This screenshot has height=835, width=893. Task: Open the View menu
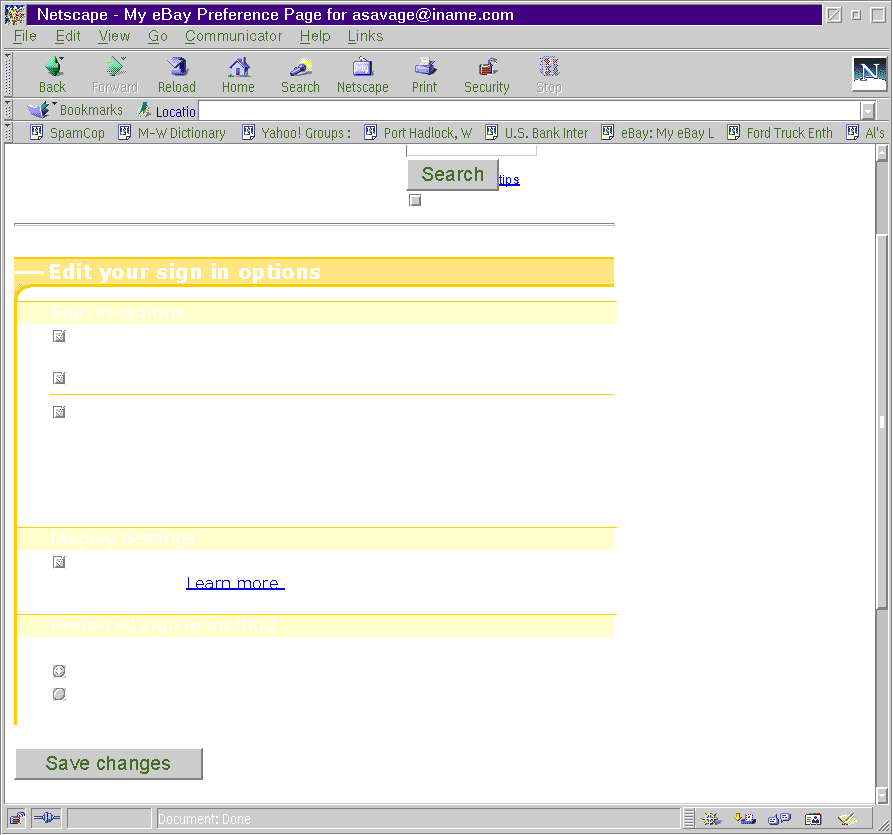pyautogui.click(x=114, y=36)
